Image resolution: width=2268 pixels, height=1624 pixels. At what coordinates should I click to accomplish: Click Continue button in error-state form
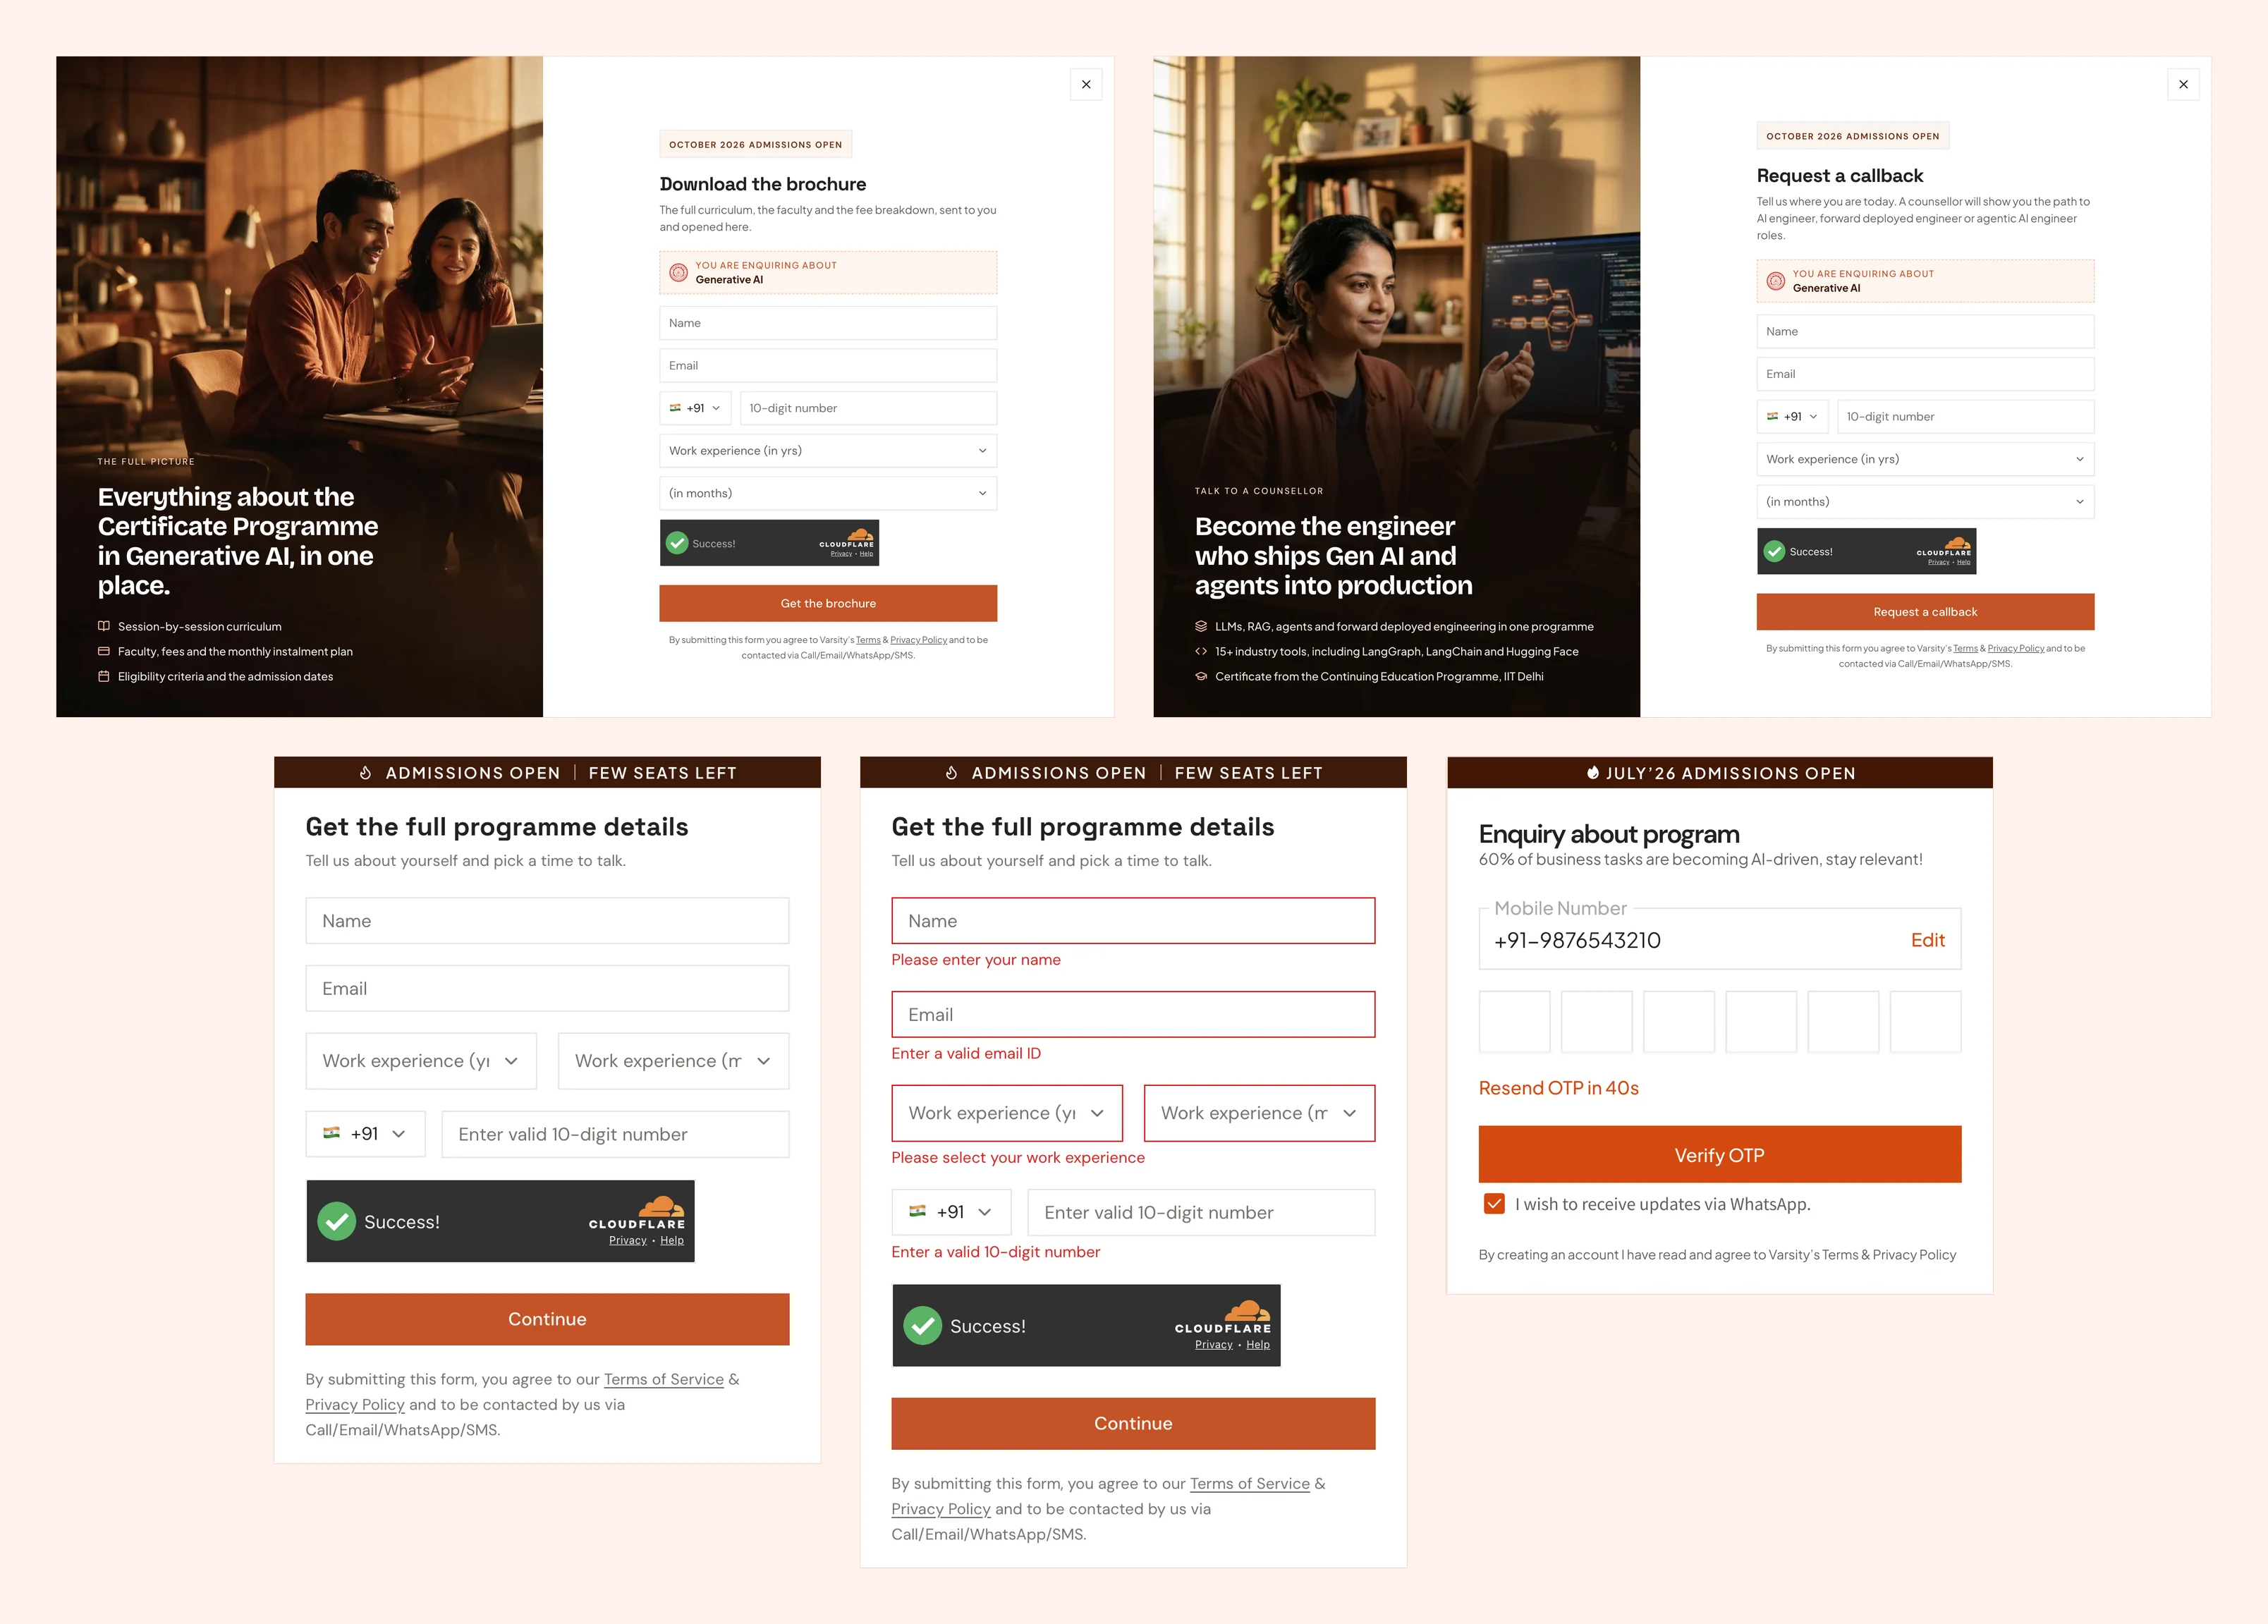pyautogui.click(x=1133, y=1423)
